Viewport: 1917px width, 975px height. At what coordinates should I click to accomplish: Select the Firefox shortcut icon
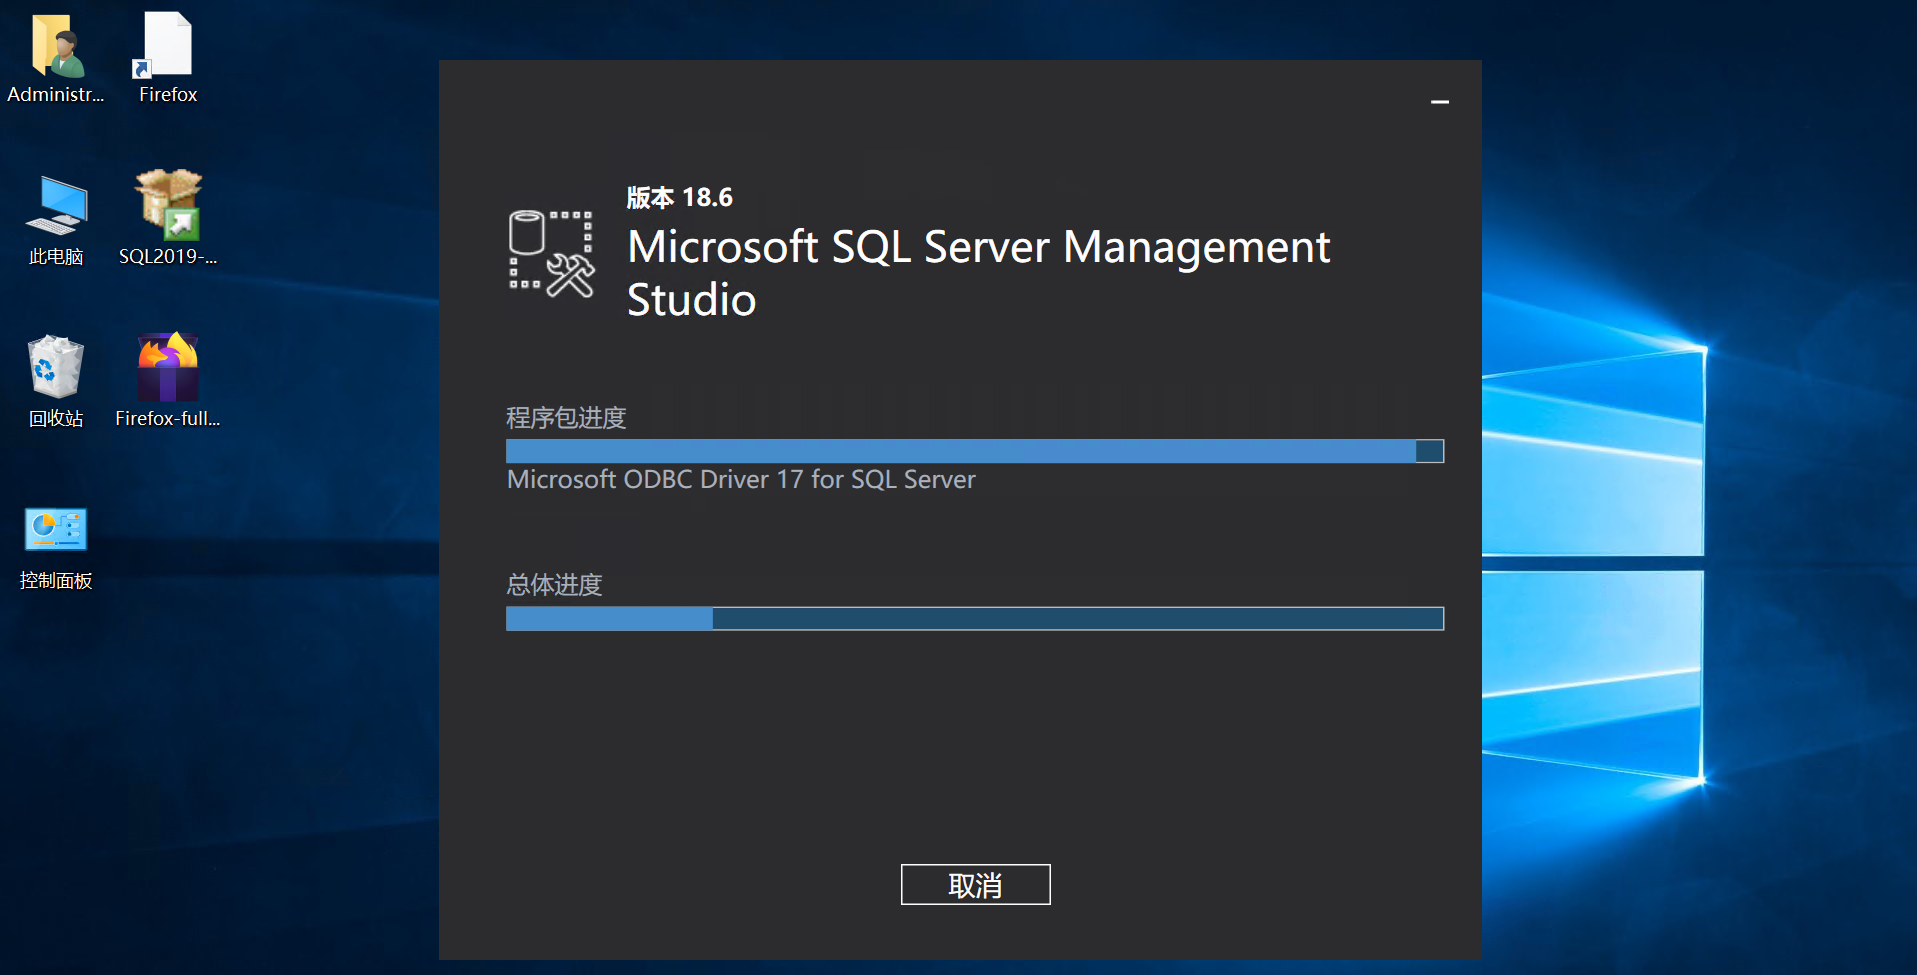click(x=167, y=46)
